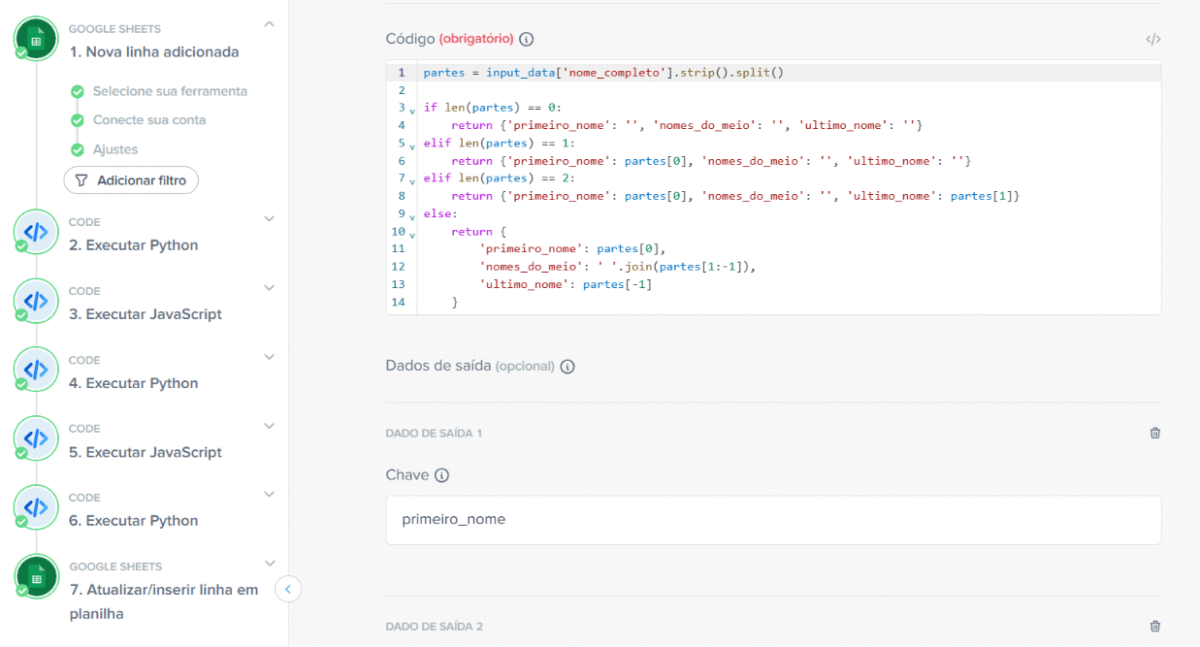This screenshot has height=647, width=1200.
Task: Click the code icon for step 4 Executar Python
Action: click(x=36, y=370)
